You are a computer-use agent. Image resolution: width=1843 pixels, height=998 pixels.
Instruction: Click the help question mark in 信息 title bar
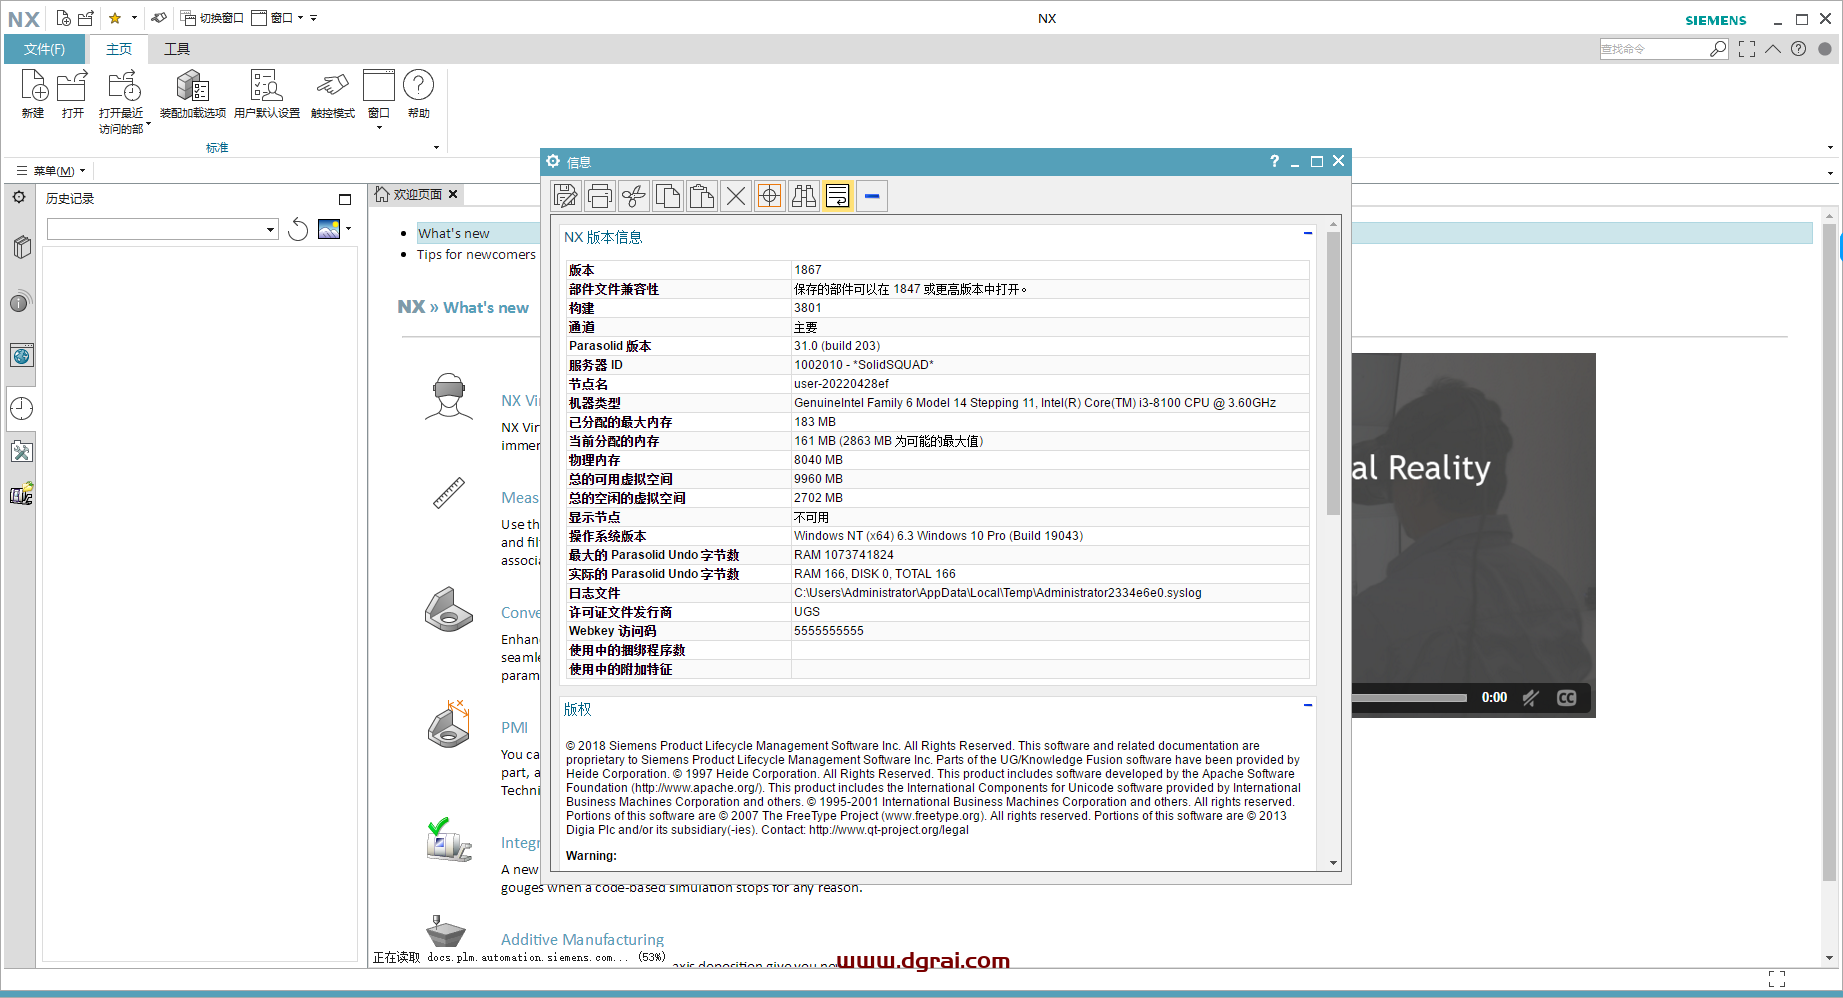coord(1274,161)
